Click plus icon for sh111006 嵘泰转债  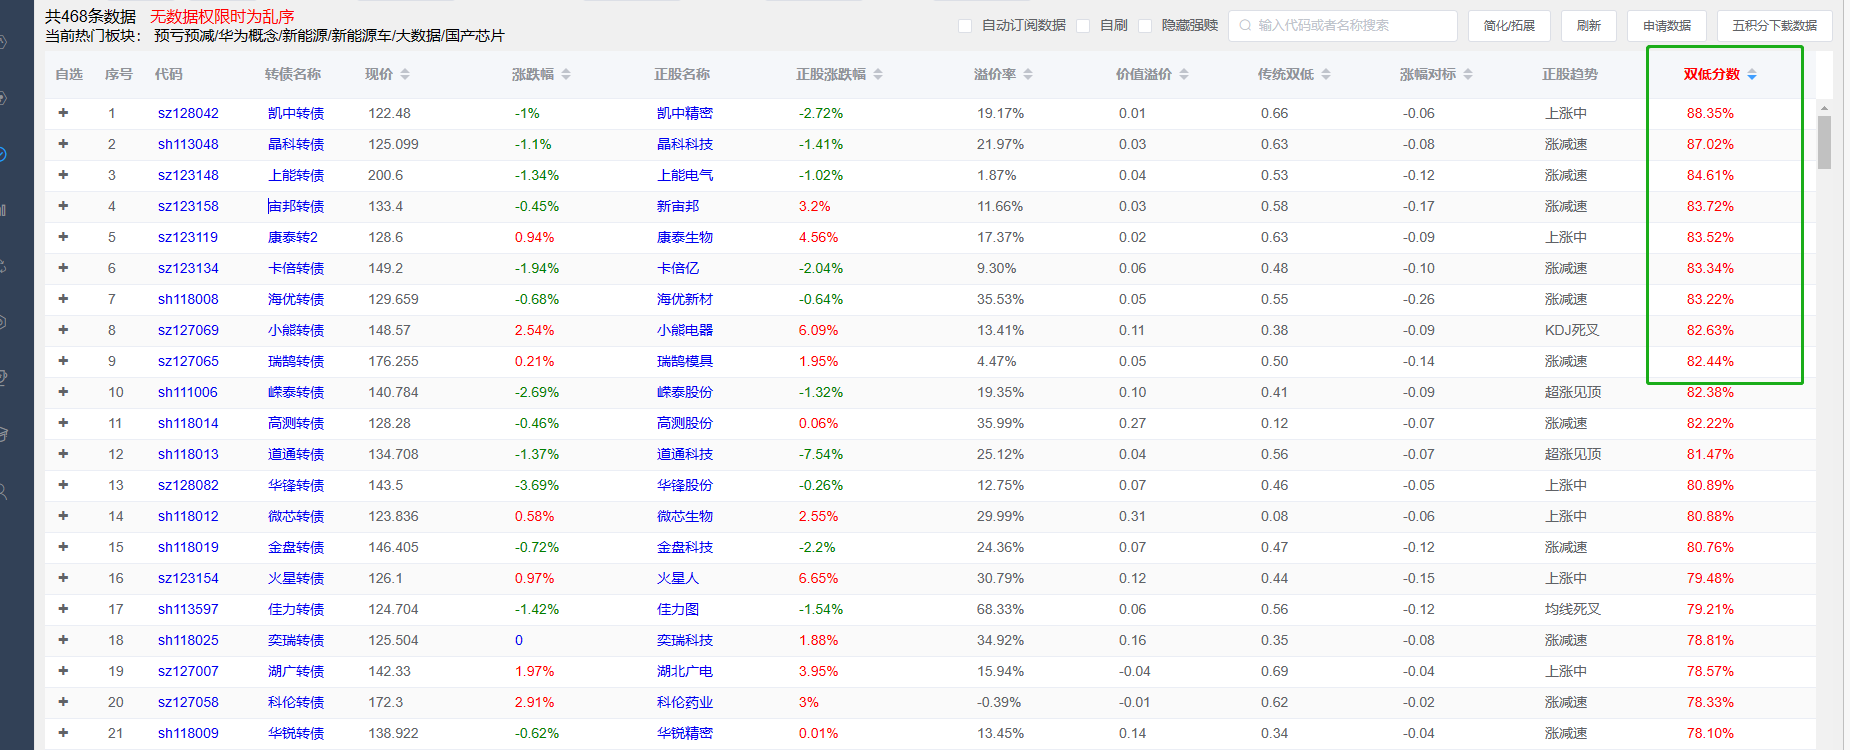pyautogui.click(x=63, y=392)
